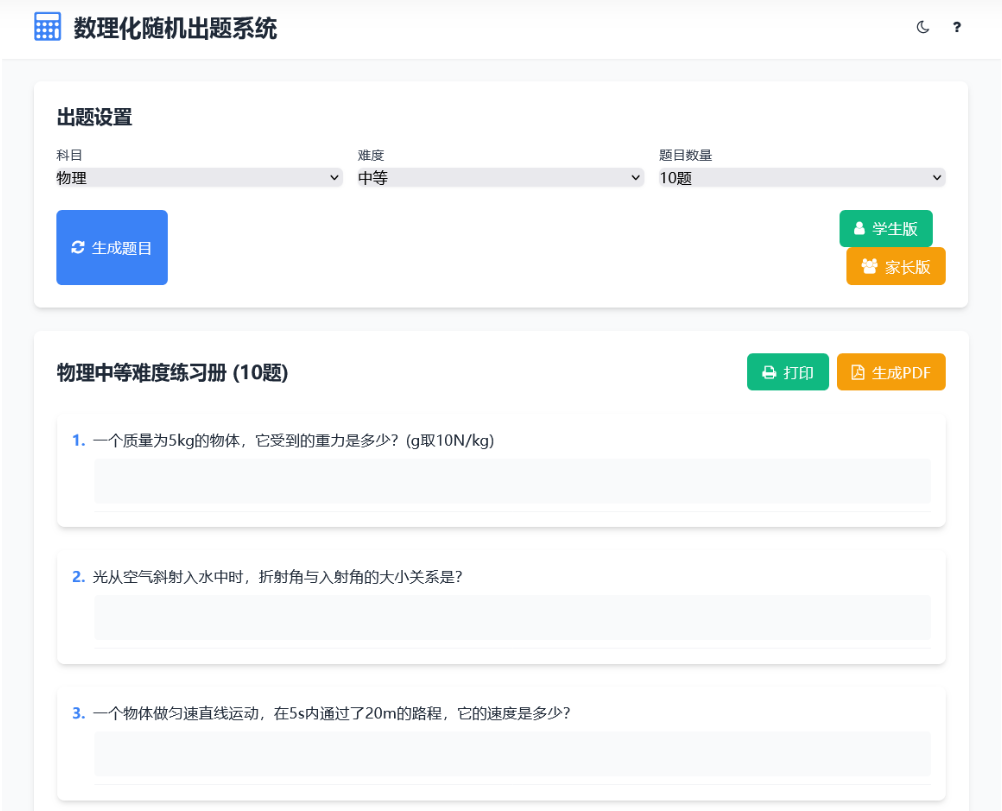The height and width of the screenshot is (811, 1002).
Task: Open the 难度 difficulty dropdown
Action: pyautogui.click(x=498, y=177)
